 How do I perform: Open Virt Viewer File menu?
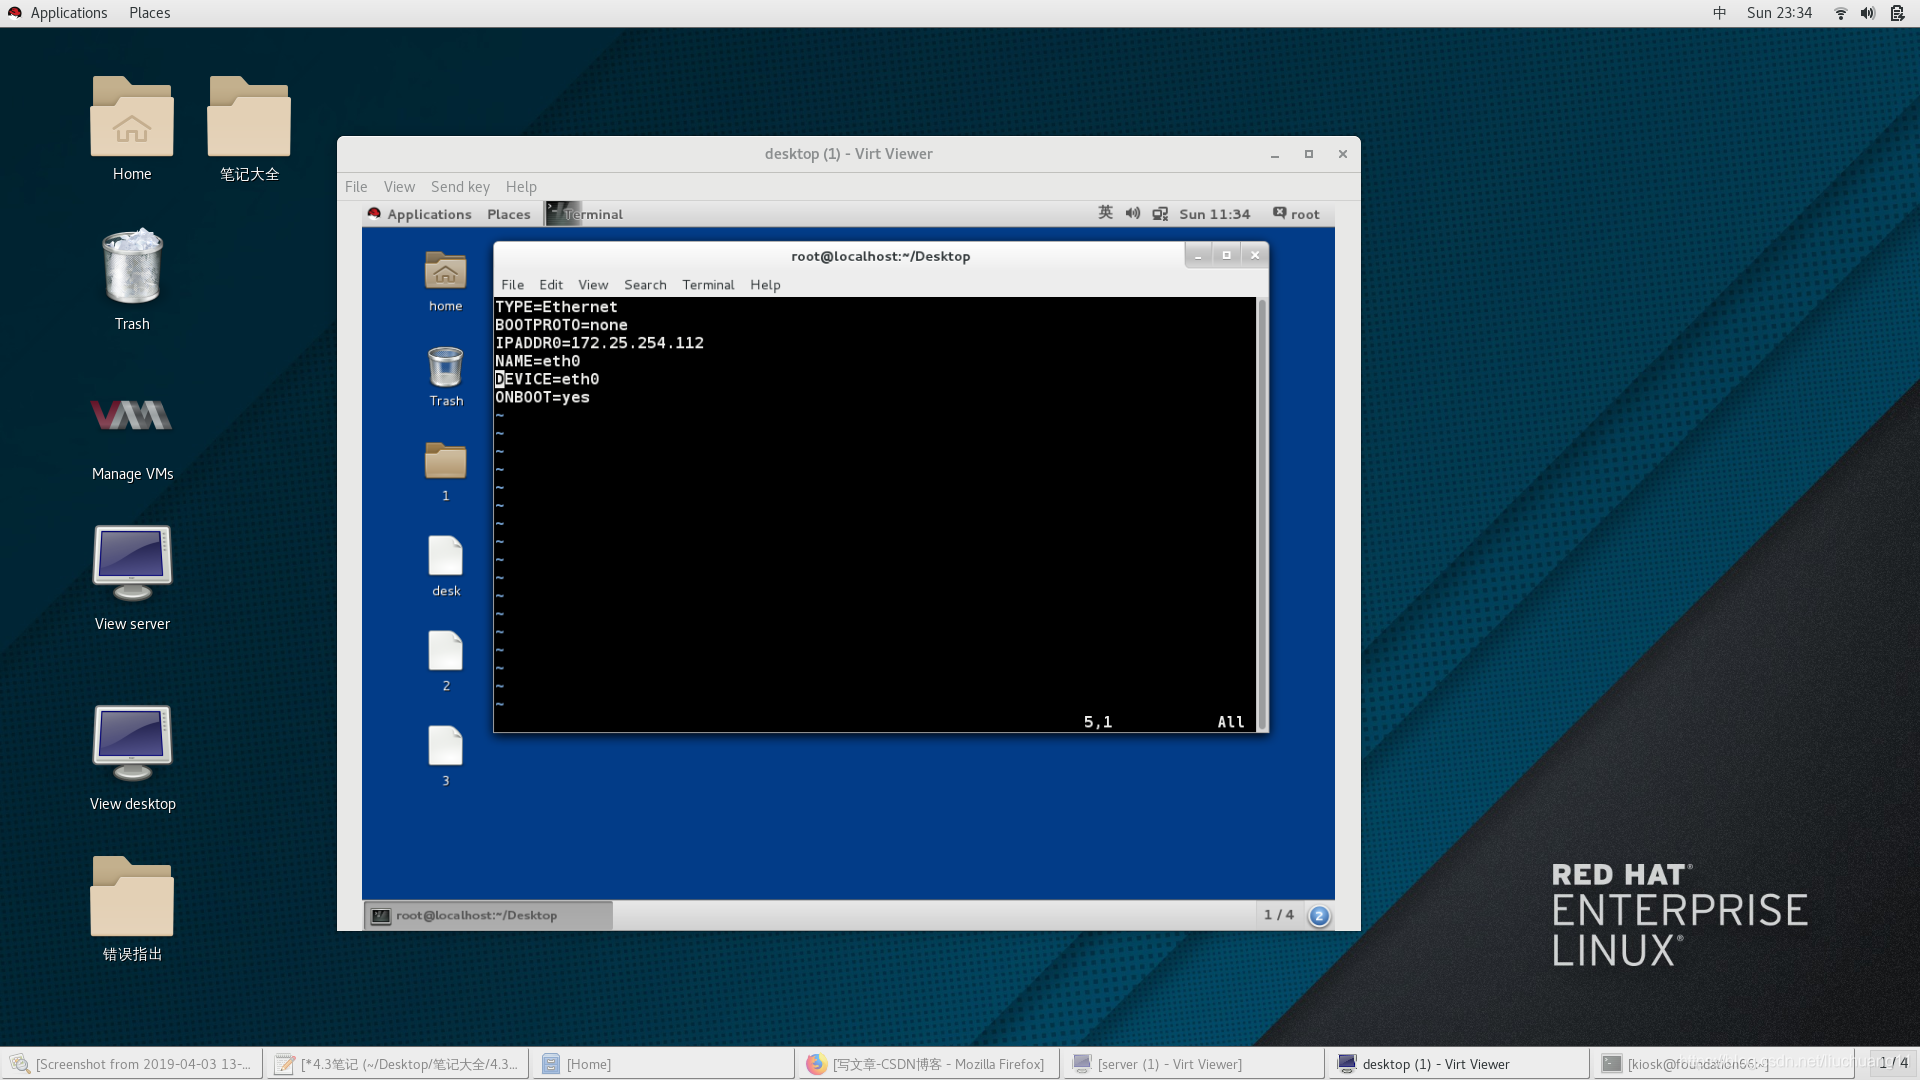(x=356, y=187)
